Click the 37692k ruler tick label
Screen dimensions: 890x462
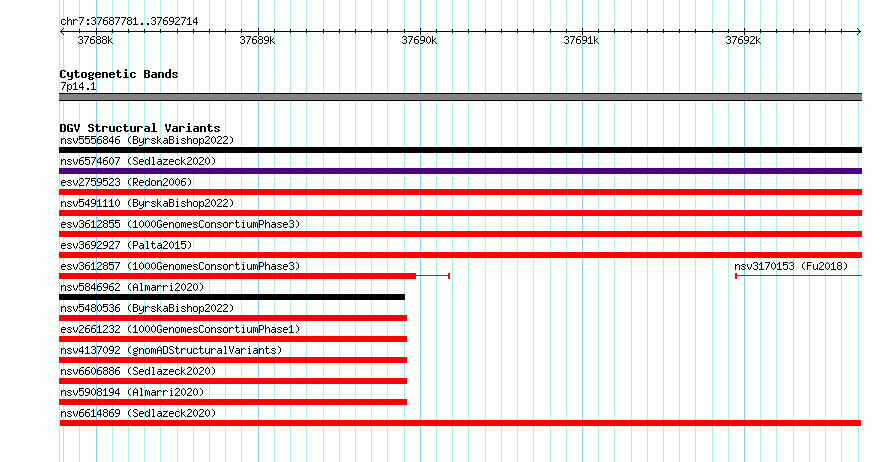click(743, 41)
